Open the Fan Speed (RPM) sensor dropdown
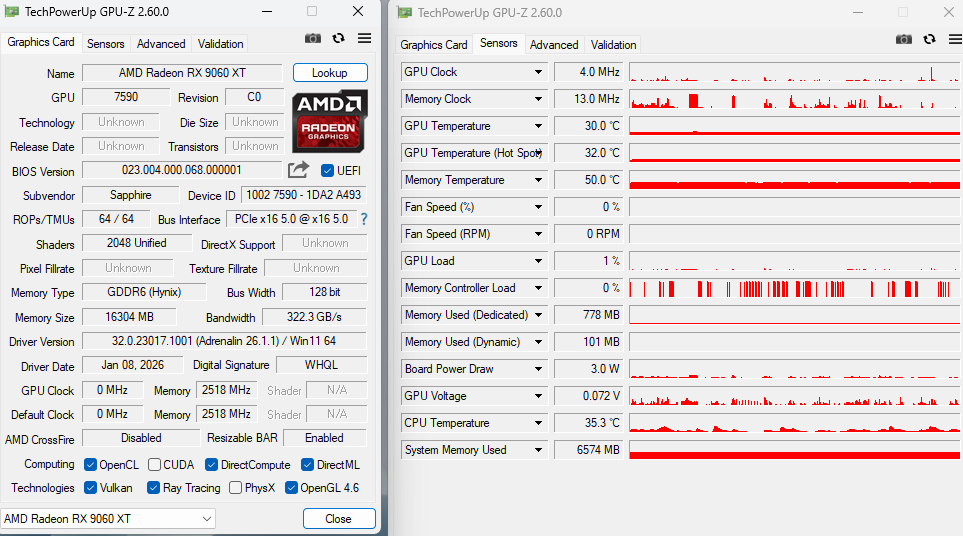This screenshot has width=963, height=536. 538,234
